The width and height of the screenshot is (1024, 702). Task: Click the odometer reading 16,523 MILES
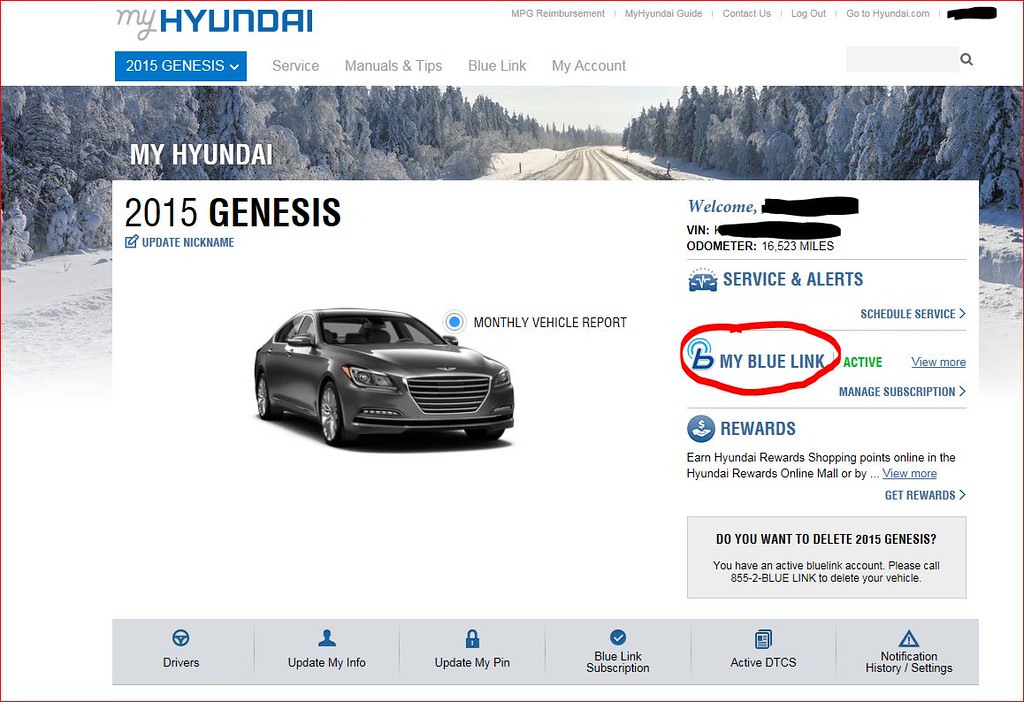[x=797, y=246]
